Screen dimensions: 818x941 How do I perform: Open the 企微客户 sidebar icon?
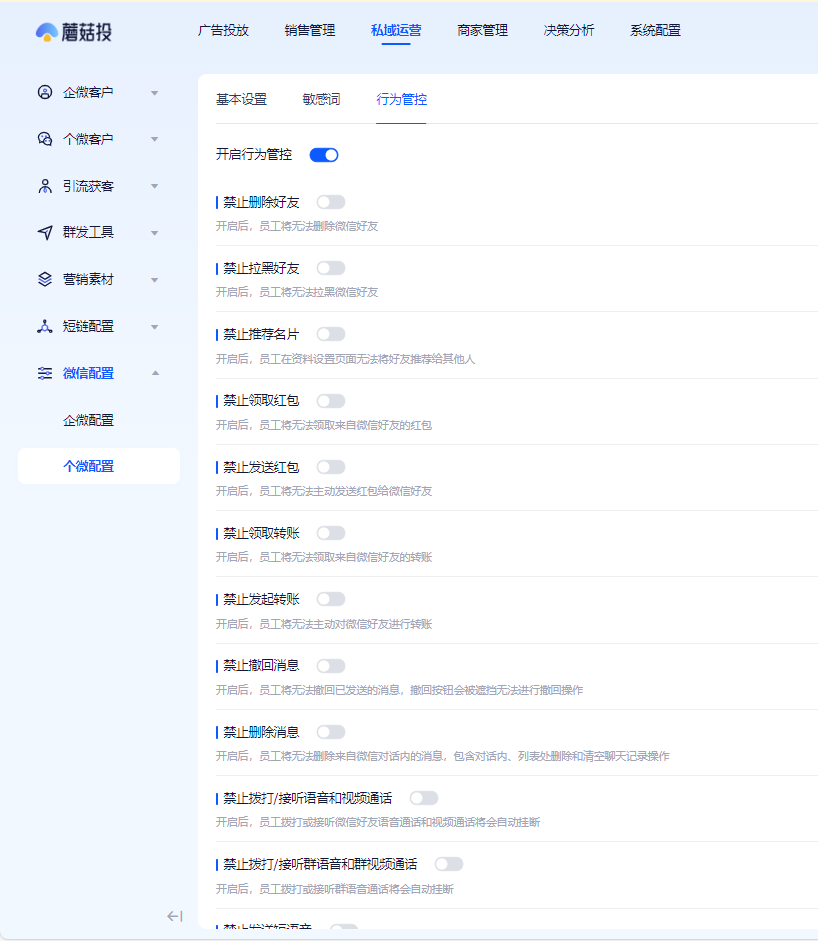(x=44, y=92)
